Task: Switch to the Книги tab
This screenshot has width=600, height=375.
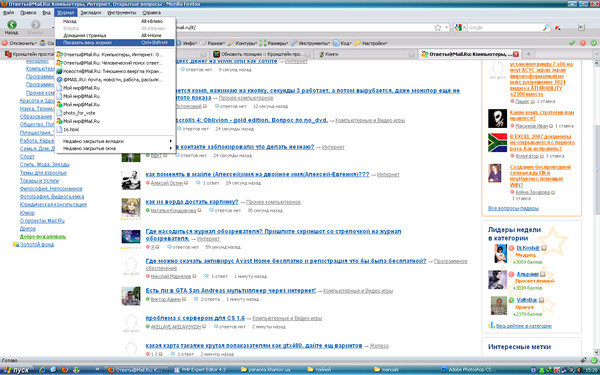Action: click(x=365, y=54)
